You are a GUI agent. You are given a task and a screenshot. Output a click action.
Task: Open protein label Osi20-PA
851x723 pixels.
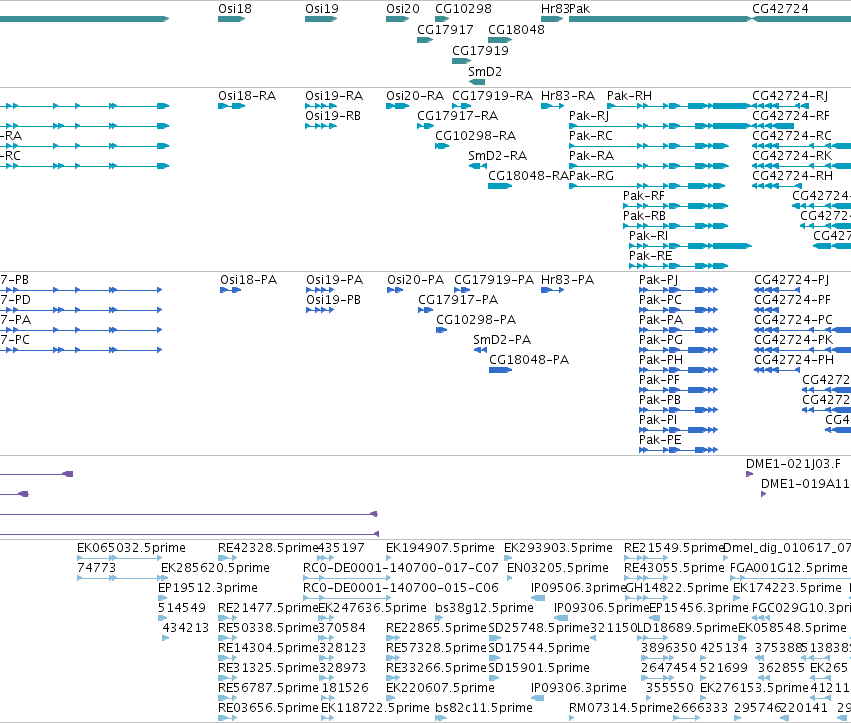click(415, 280)
